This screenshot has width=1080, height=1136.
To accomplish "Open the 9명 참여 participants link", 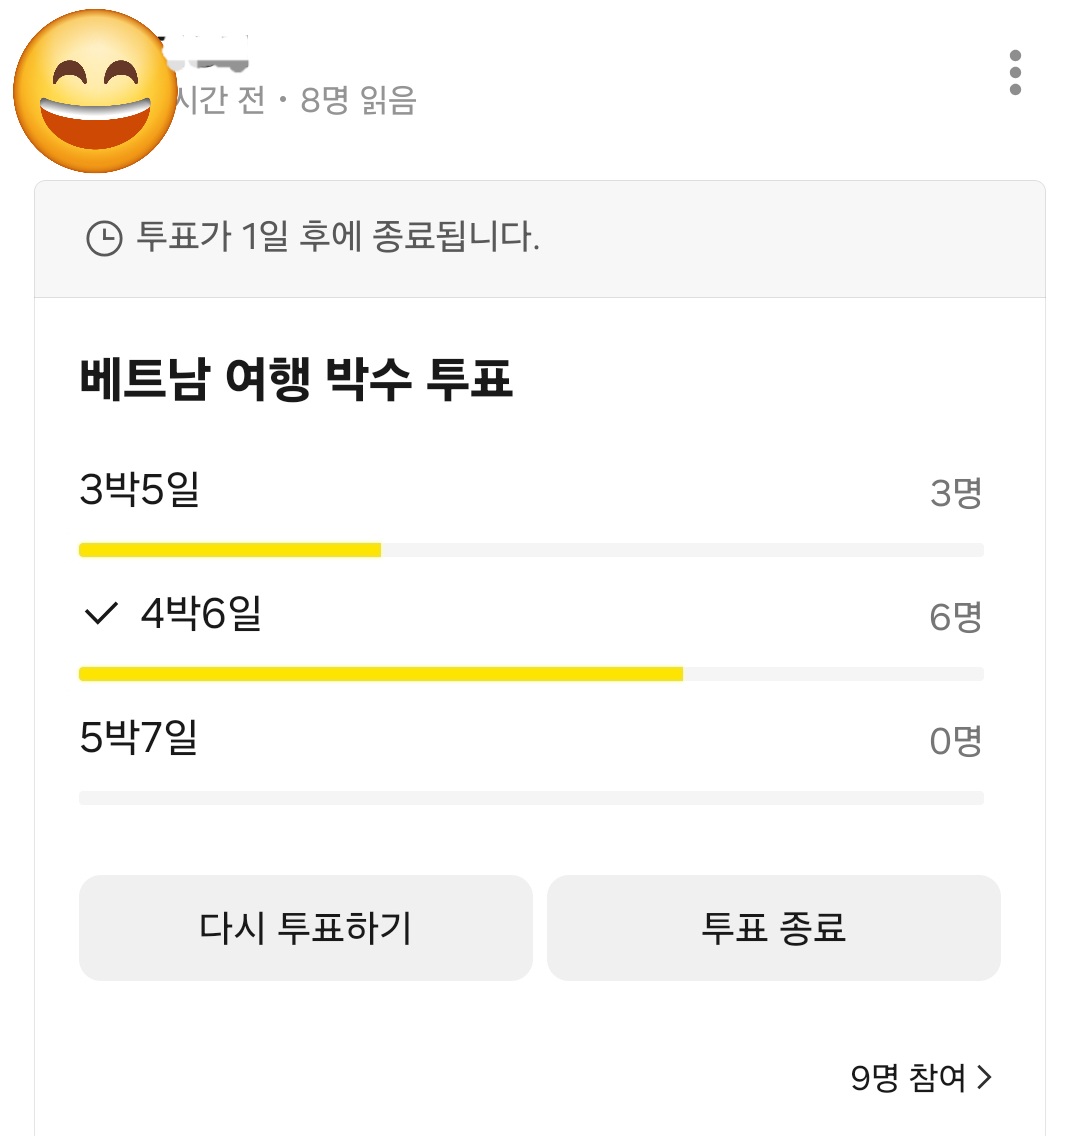I will [908, 1077].
